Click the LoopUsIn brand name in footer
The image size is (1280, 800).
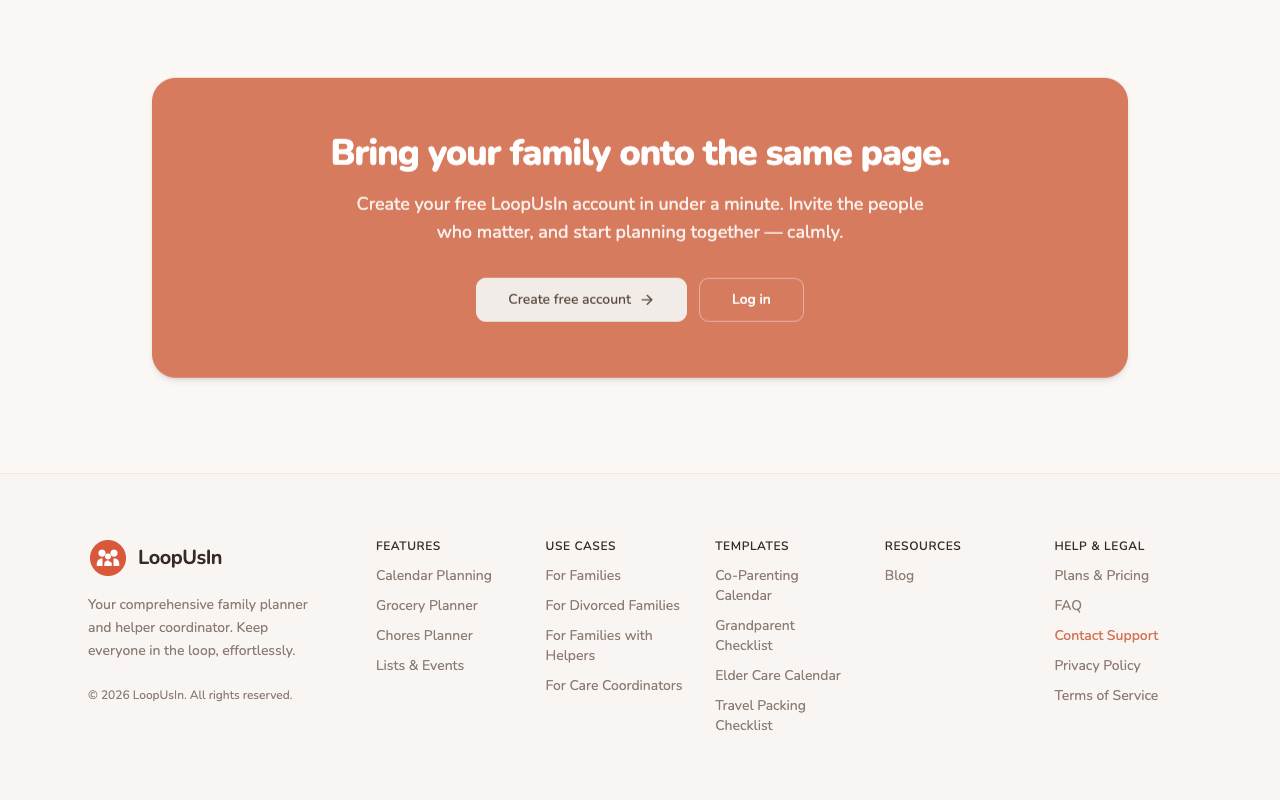(180, 558)
